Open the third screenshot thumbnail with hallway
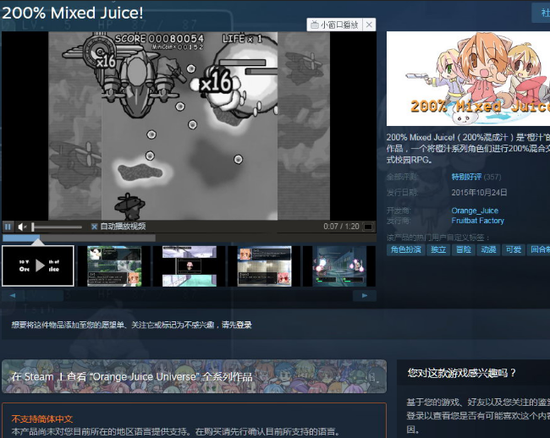 click(189, 266)
